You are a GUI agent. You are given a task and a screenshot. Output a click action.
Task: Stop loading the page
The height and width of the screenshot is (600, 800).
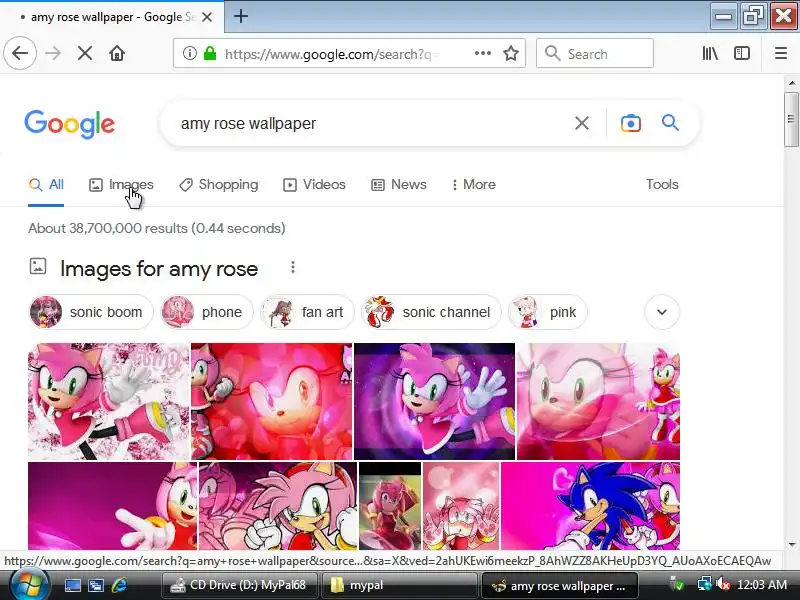click(85, 53)
